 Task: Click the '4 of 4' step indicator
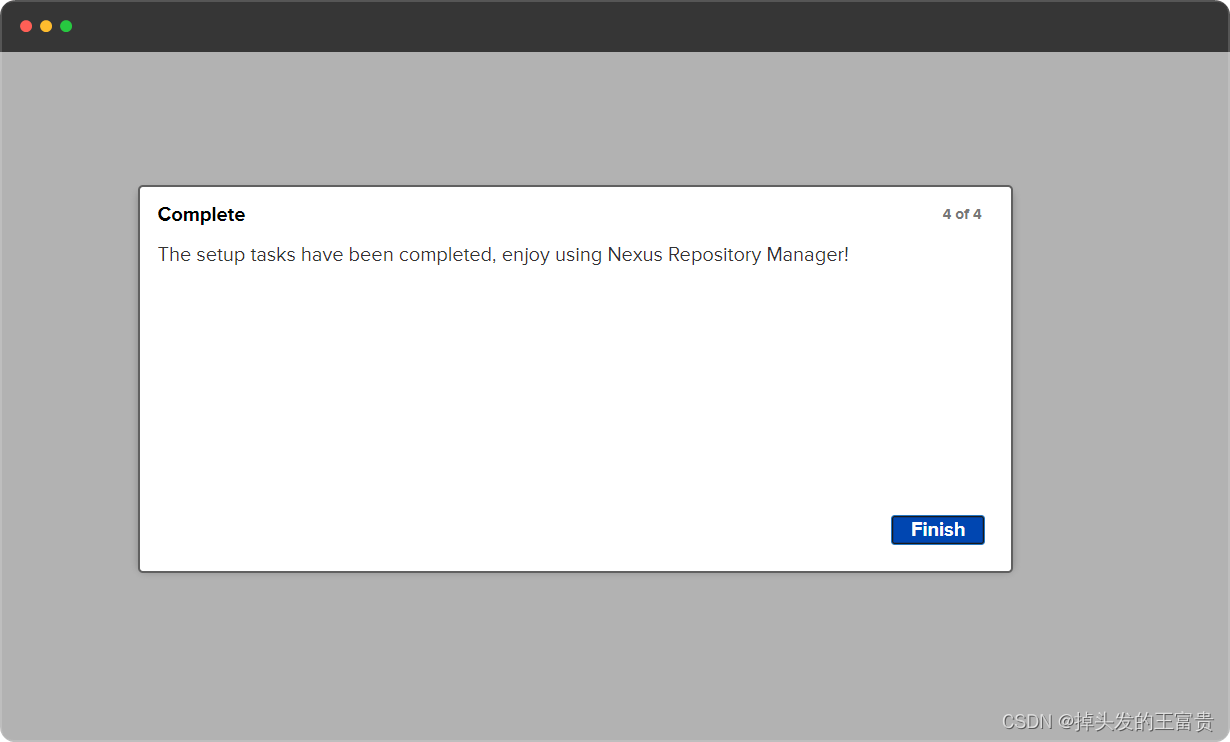pos(962,214)
